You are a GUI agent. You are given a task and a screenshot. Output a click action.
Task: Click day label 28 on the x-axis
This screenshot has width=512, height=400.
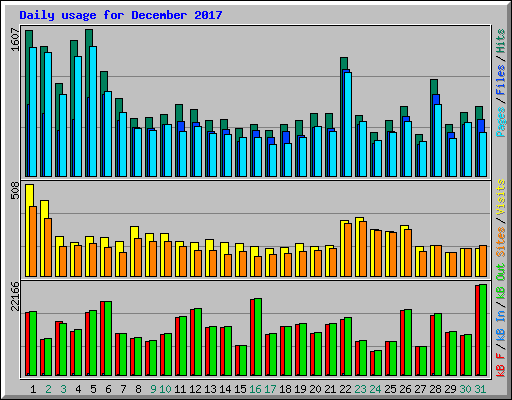[x=435, y=389]
